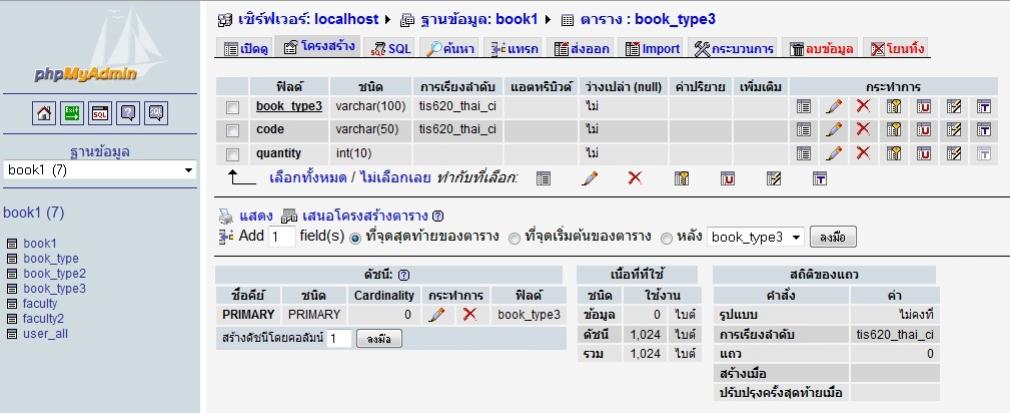This screenshot has width=1010, height=413.
Task: Open the book1 (7) database dropdown
Action: pyautogui.click(x=100, y=170)
